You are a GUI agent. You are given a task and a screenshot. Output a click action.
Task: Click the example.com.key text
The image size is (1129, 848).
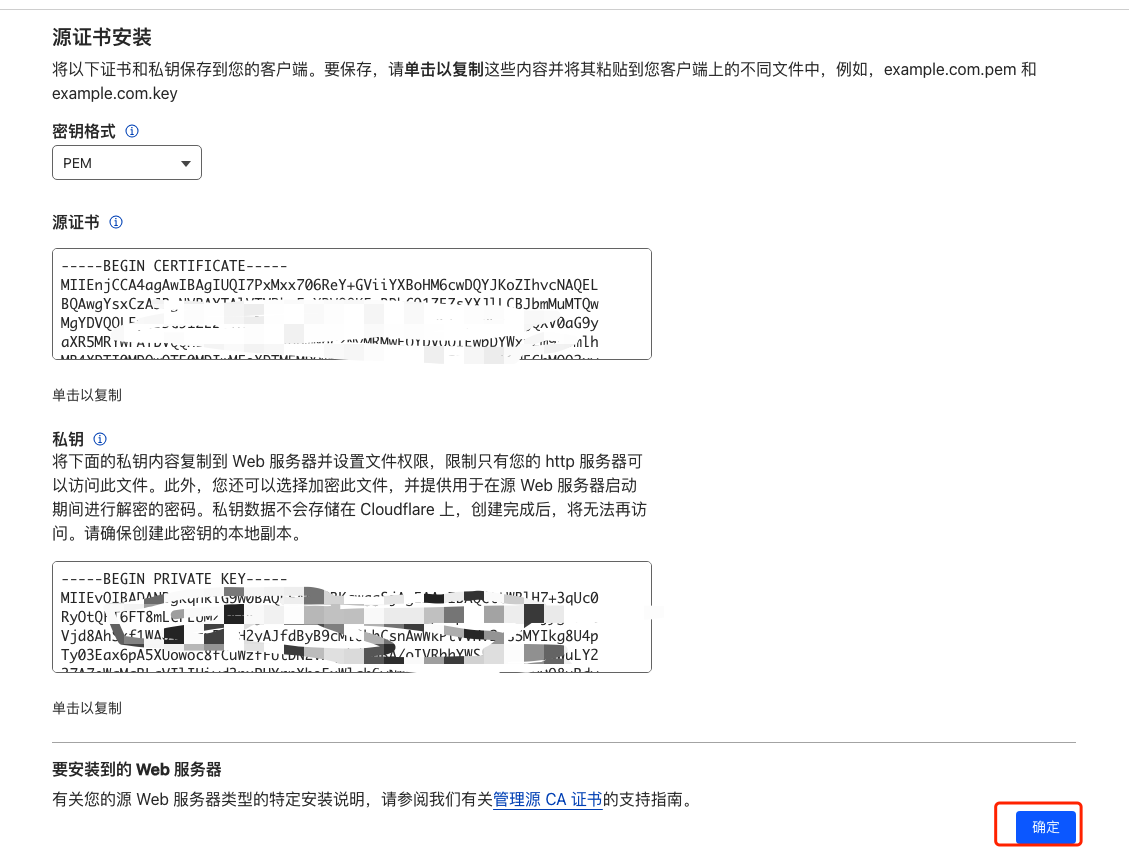point(114,94)
